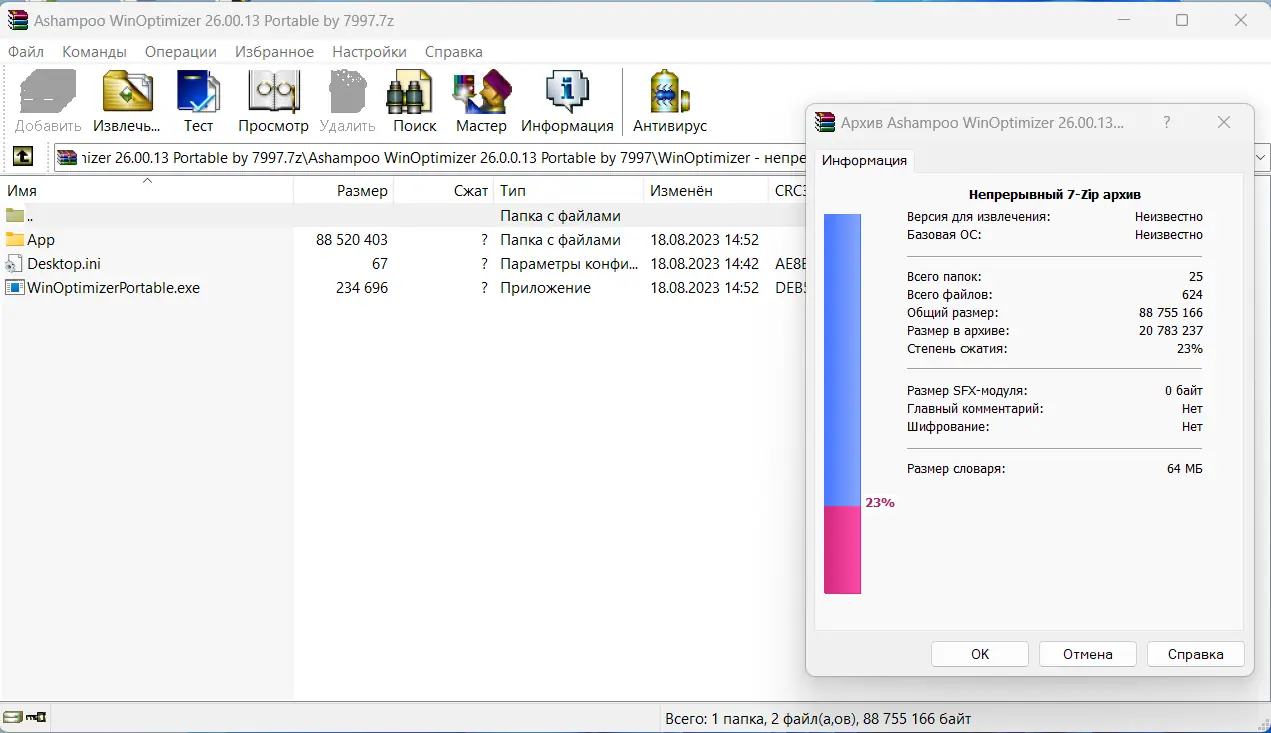Click the Извлечь toolbar icon
This screenshot has width=1271, height=733.
pyautogui.click(x=127, y=93)
